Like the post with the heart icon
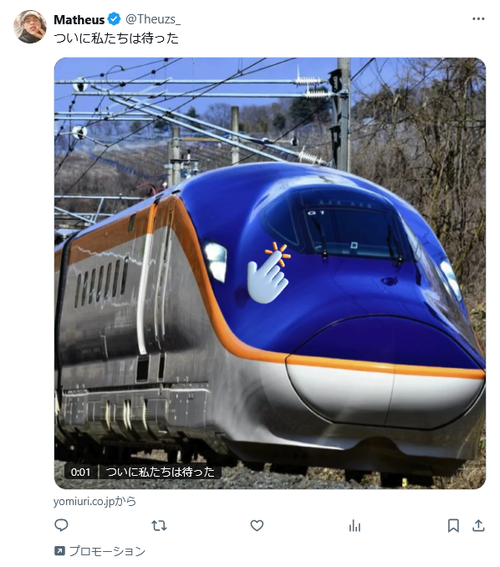The width and height of the screenshot is (500, 567). click(257, 525)
